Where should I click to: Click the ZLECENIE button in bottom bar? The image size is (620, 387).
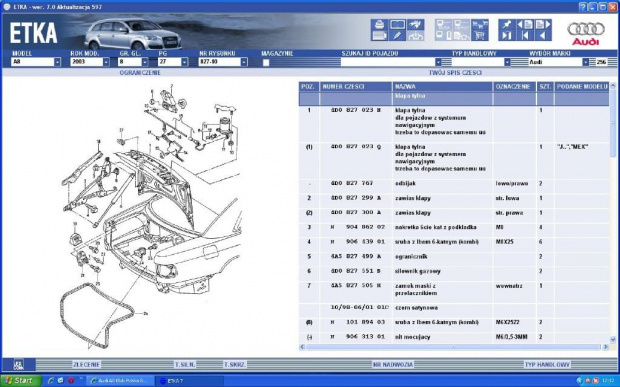pyautogui.click(x=86, y=364)
